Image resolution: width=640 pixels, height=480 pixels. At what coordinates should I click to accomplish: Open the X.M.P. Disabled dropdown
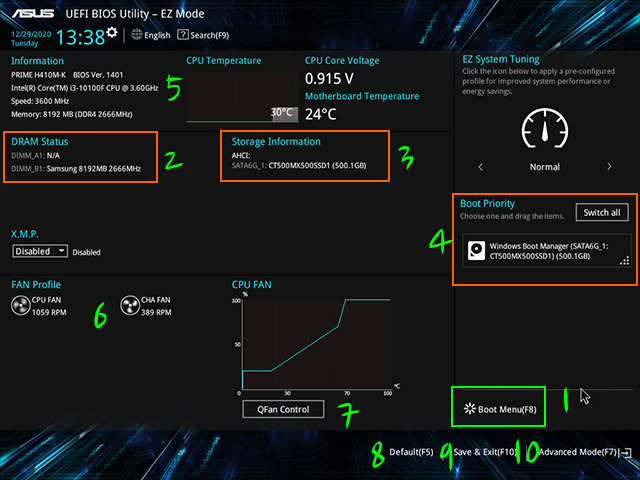[40, 251]
